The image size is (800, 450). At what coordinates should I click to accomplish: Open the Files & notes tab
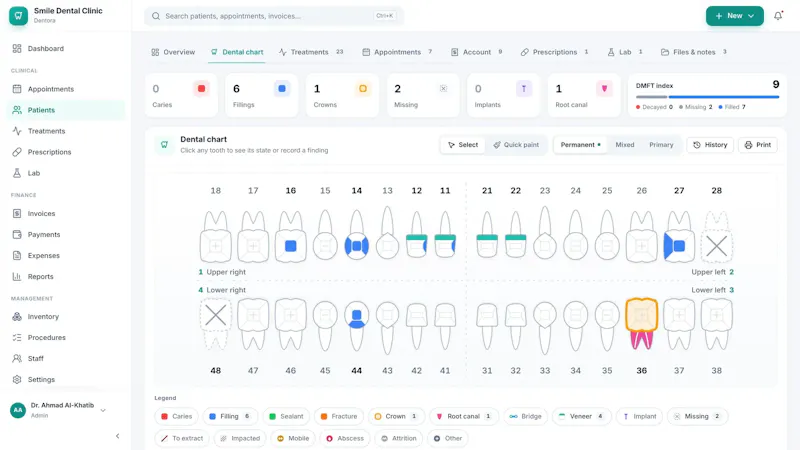pos(694,52)
